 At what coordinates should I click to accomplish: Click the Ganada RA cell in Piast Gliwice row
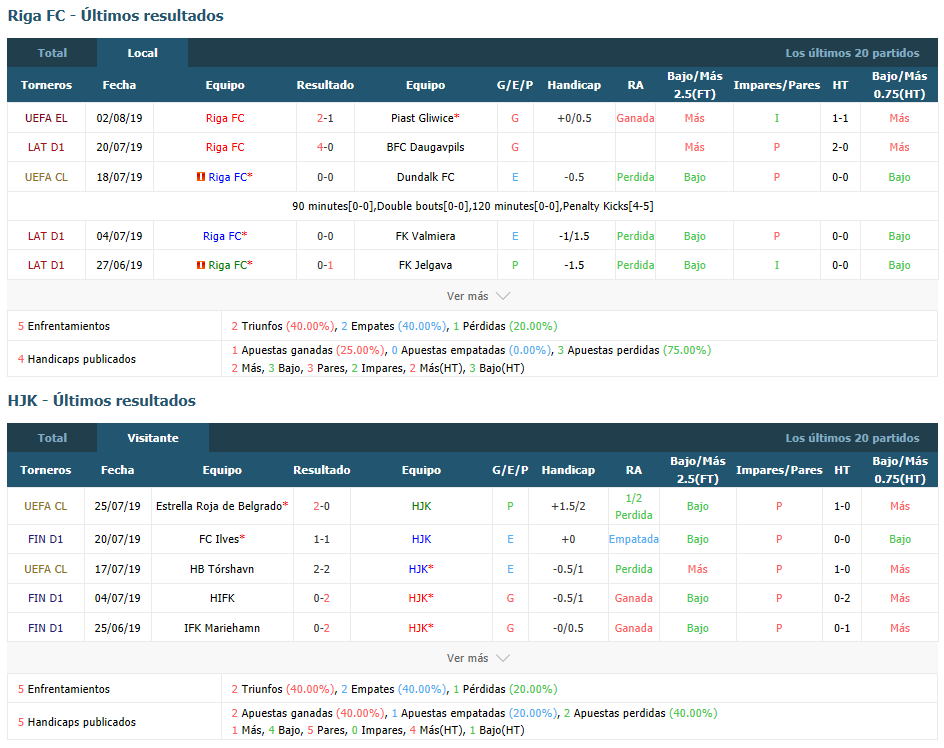click(635, 118)
